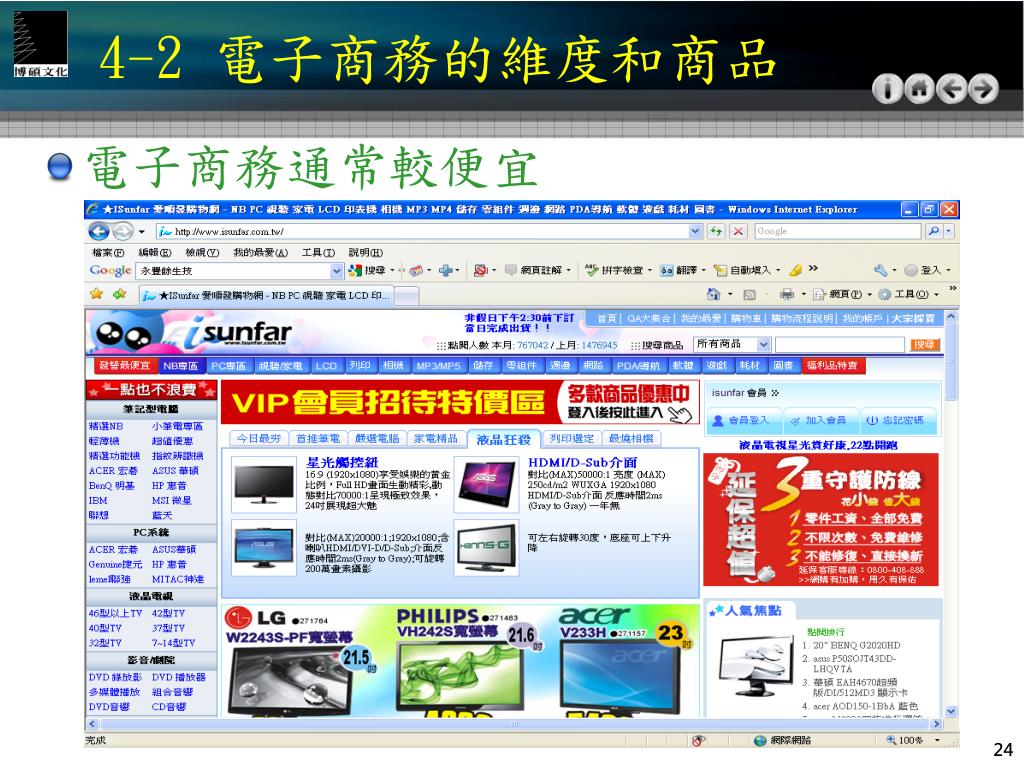Screen dimensions: 1024x768
Task: Click the printer icon in command bar
Action: tap(787, 295)
